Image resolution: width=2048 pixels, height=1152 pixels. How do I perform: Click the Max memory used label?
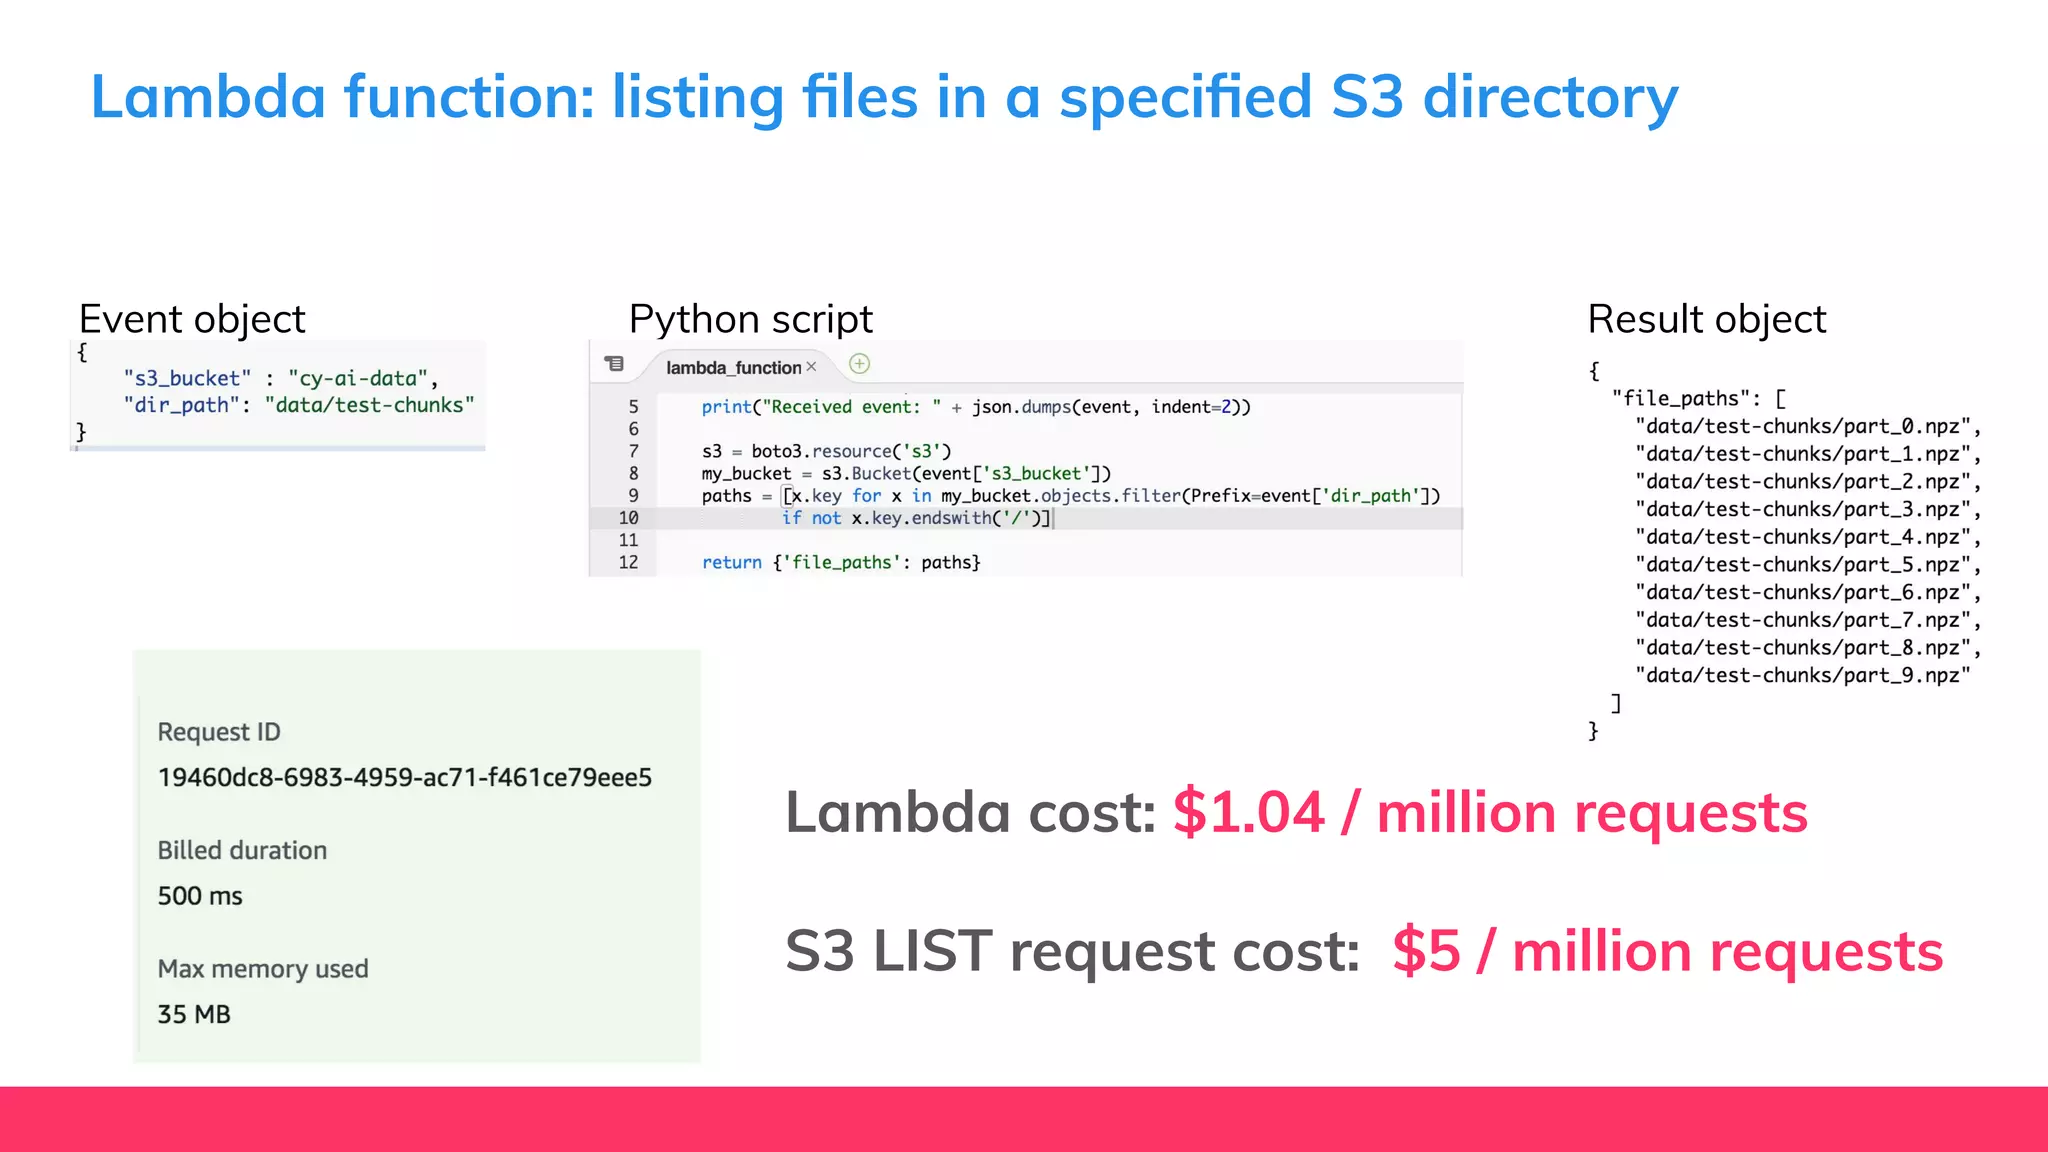point(263,969)
